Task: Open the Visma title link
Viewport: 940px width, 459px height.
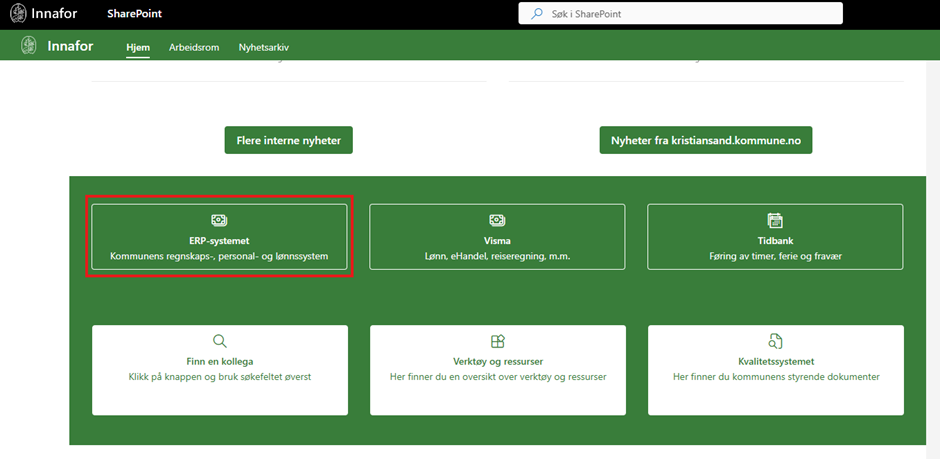Action: pyautogui.click(x=497, y=241)
